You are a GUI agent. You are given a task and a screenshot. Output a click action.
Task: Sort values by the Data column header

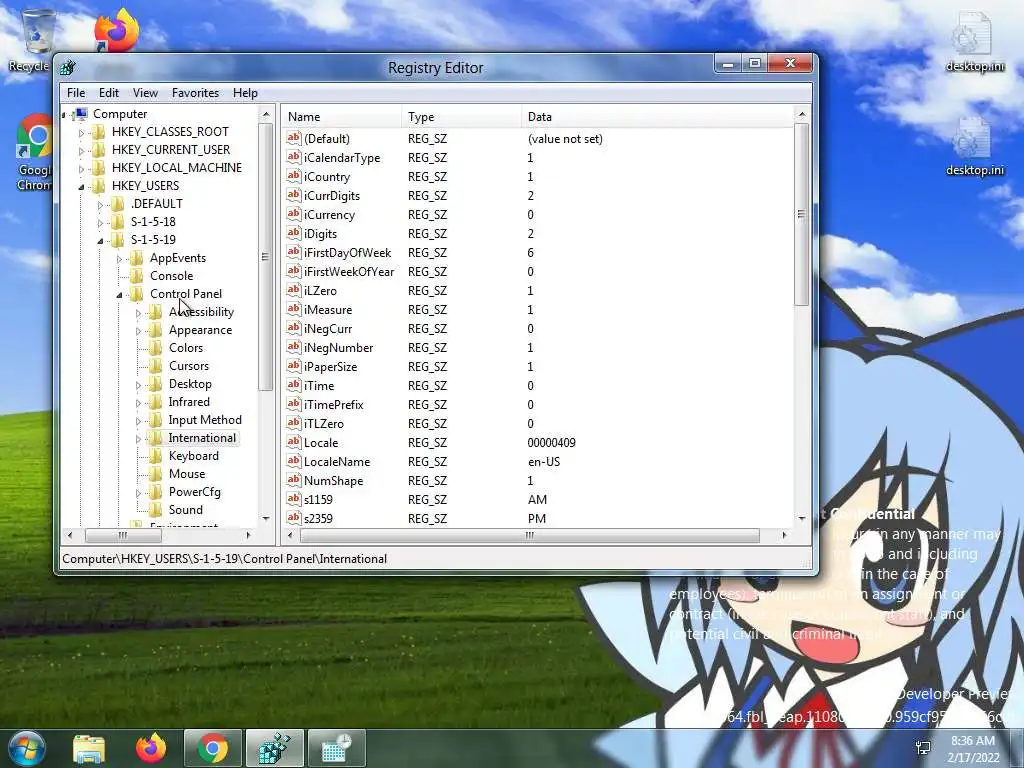click(658, 117)
